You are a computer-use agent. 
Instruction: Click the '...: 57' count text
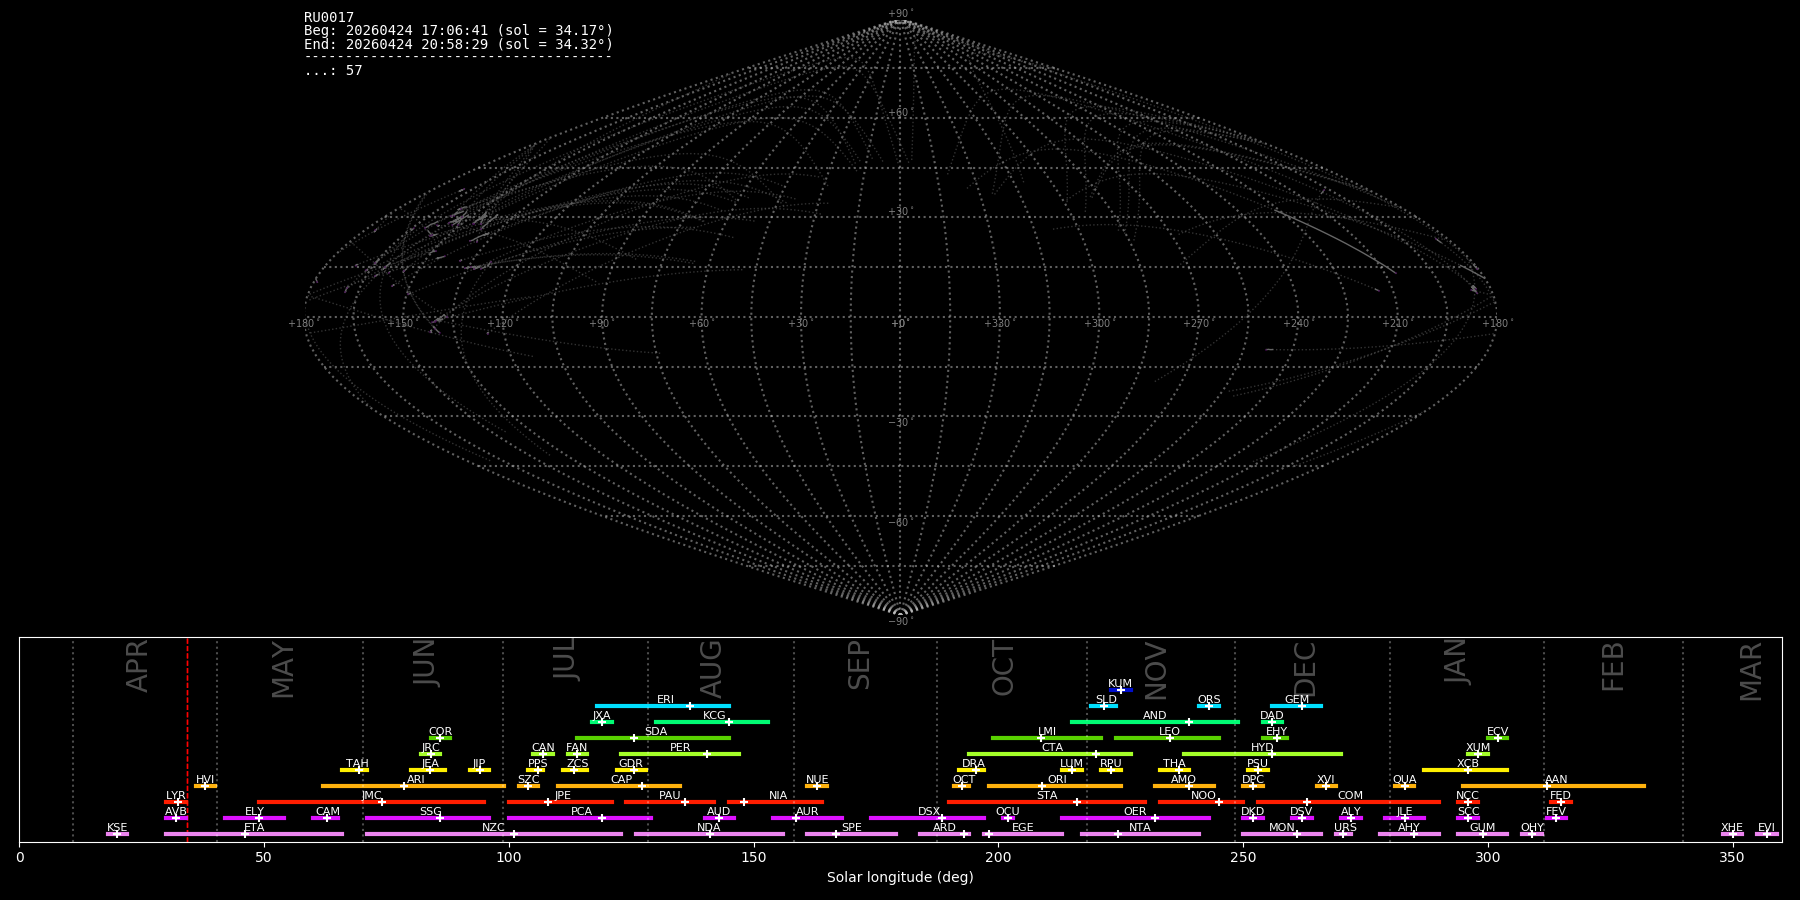[x=333, y=70]
